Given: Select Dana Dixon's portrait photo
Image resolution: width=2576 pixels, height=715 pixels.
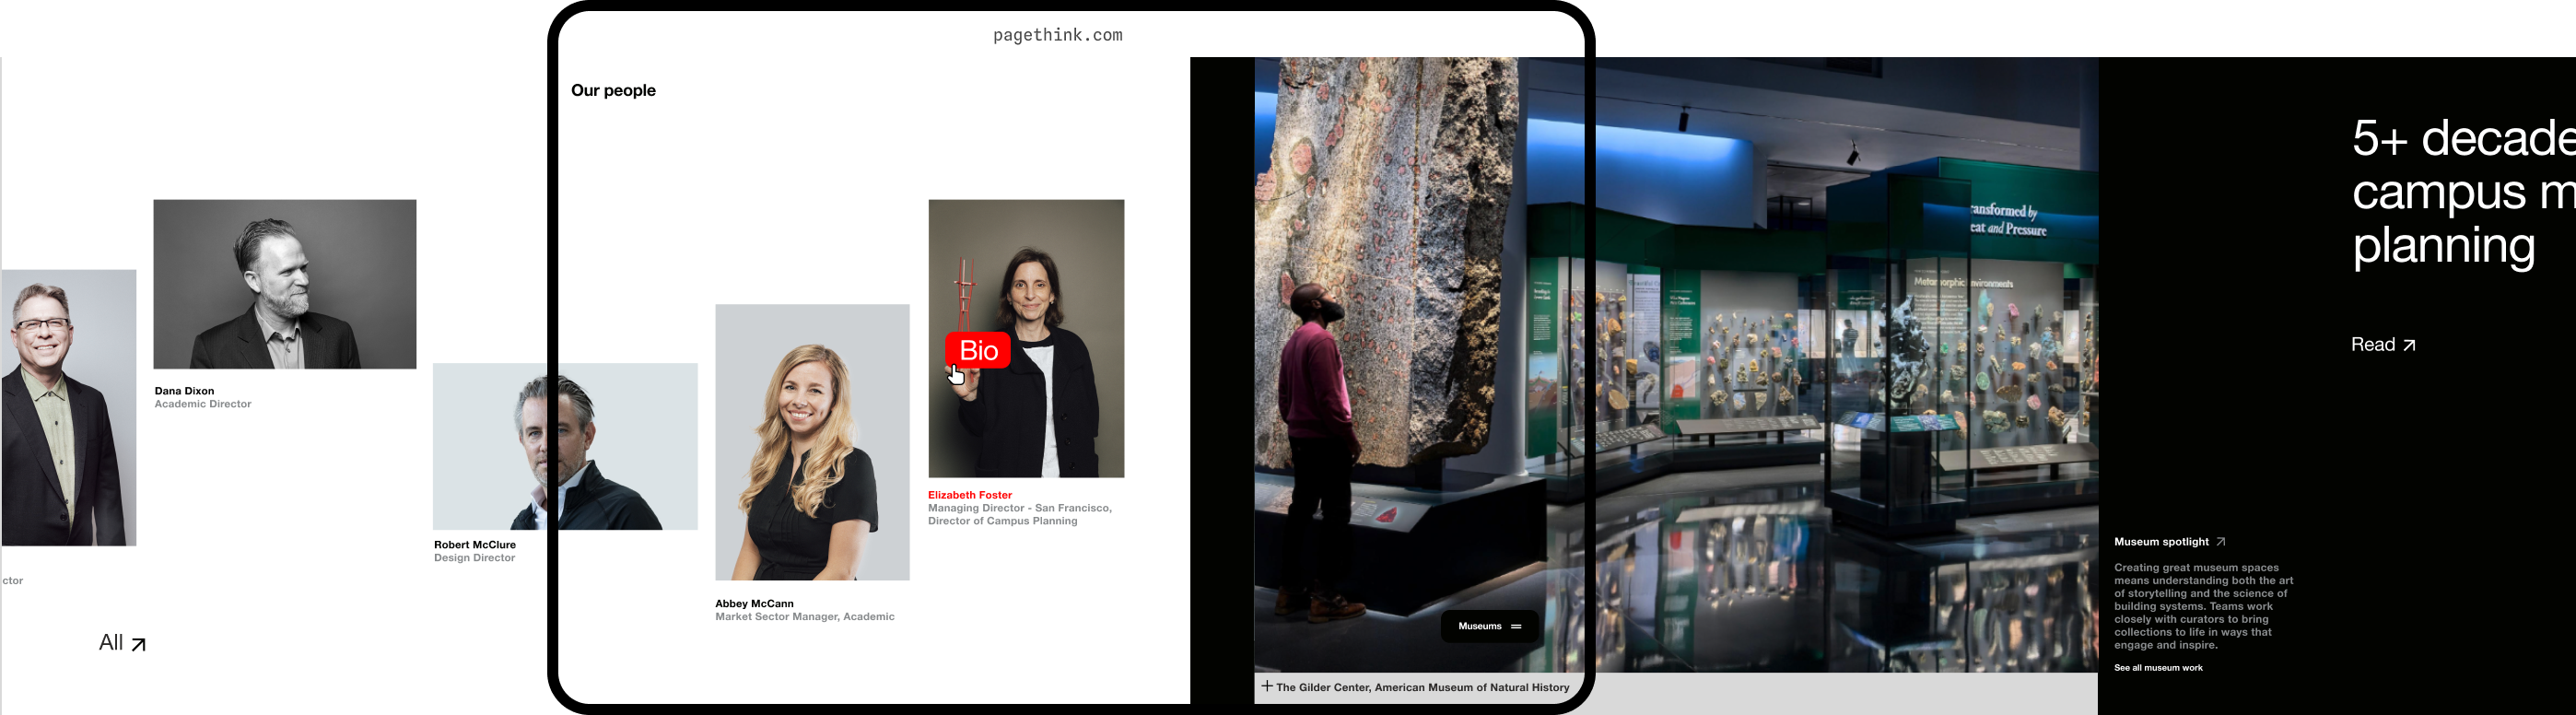Looking at the screenshot, I should (x=284, y=284).
